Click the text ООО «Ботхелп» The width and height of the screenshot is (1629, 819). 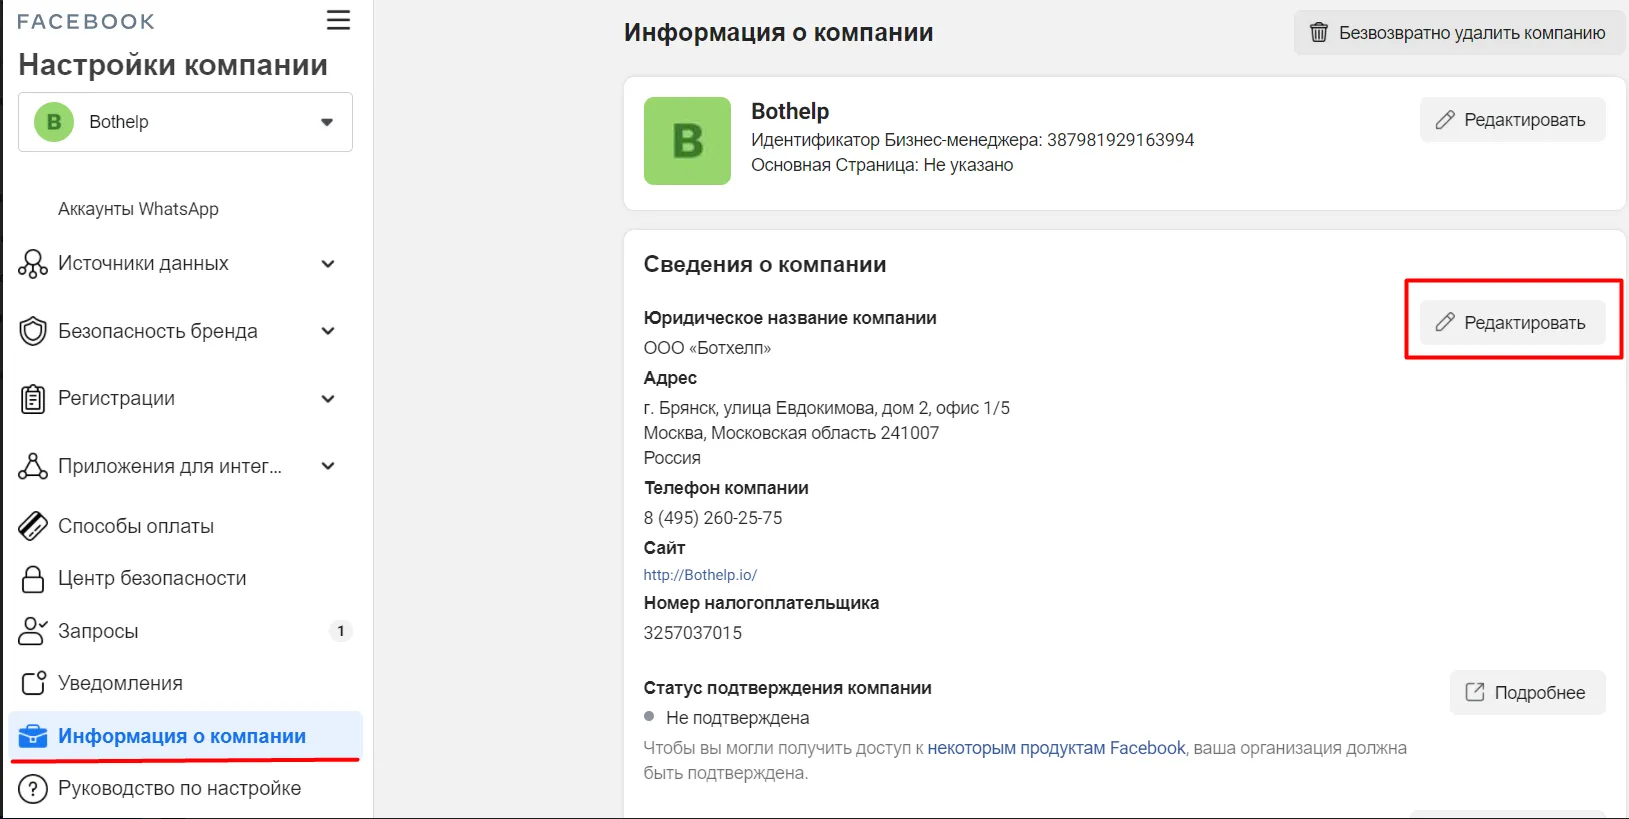pyautogui.click(x=707, y=348)
